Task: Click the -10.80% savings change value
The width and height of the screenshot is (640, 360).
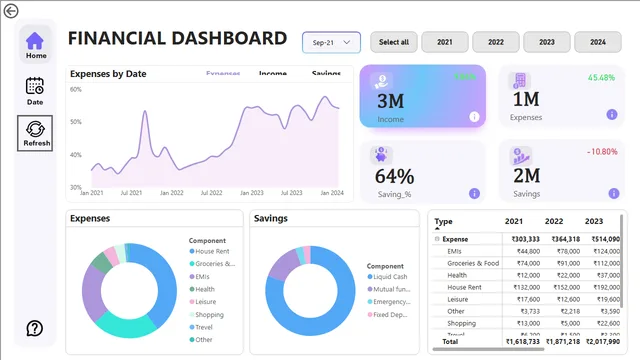Action: [602, 152]
